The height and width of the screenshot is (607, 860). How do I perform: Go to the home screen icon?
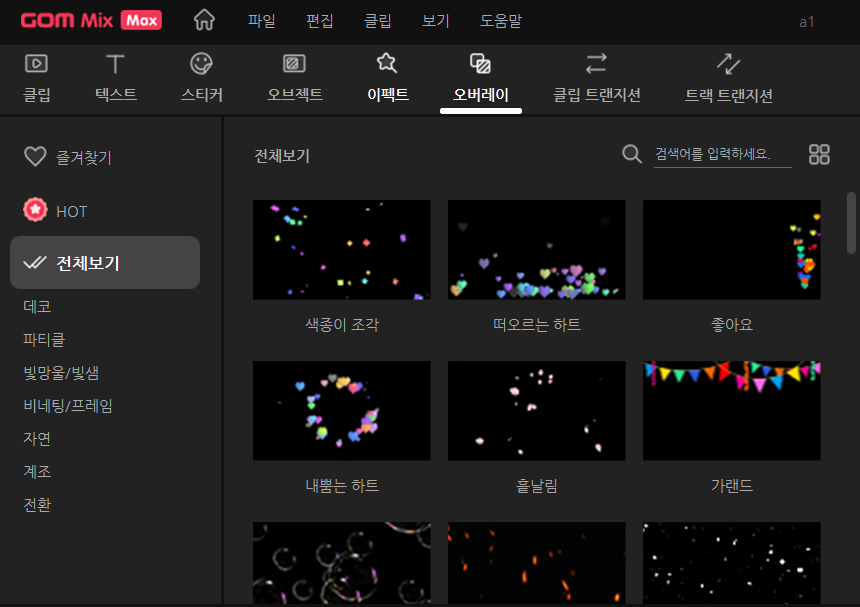[x=204, y=20]
